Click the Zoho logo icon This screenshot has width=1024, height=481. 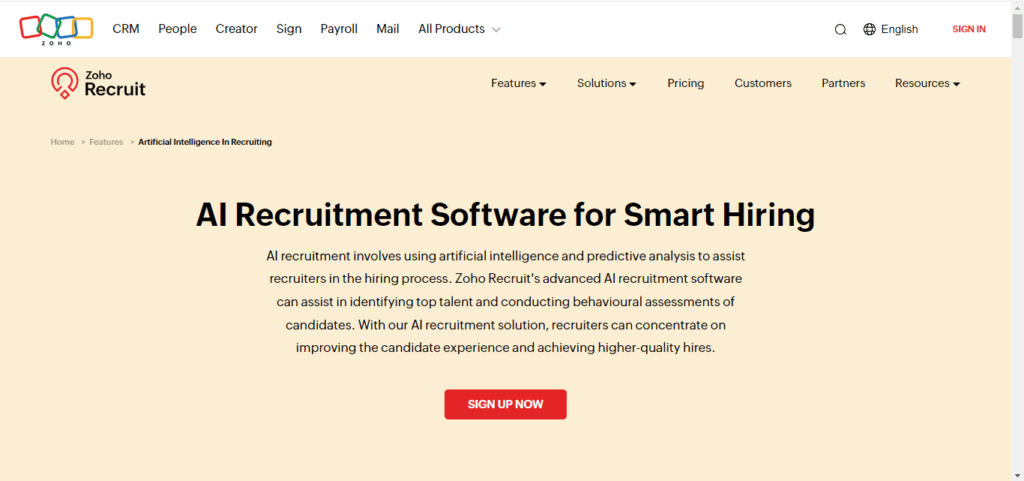[x=56, y=28]
